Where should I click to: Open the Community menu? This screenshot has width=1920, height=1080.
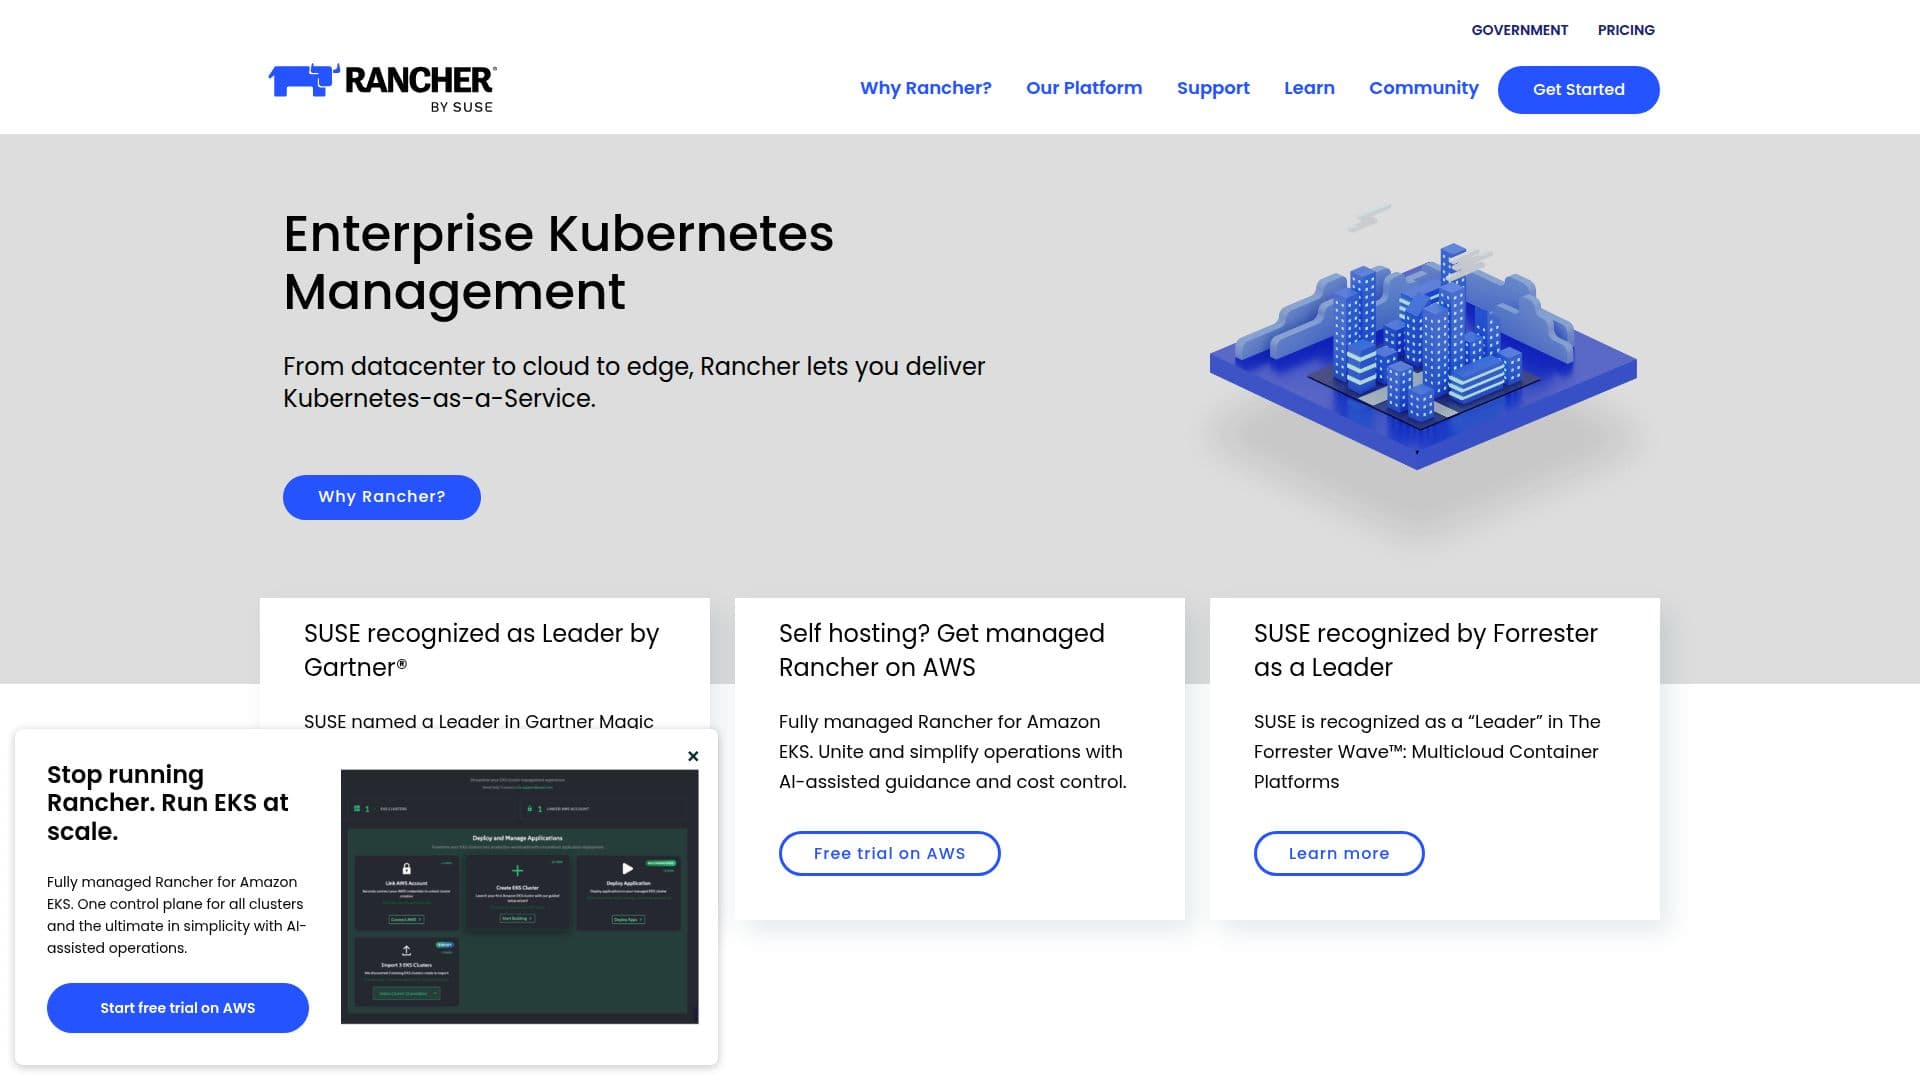1424,88
